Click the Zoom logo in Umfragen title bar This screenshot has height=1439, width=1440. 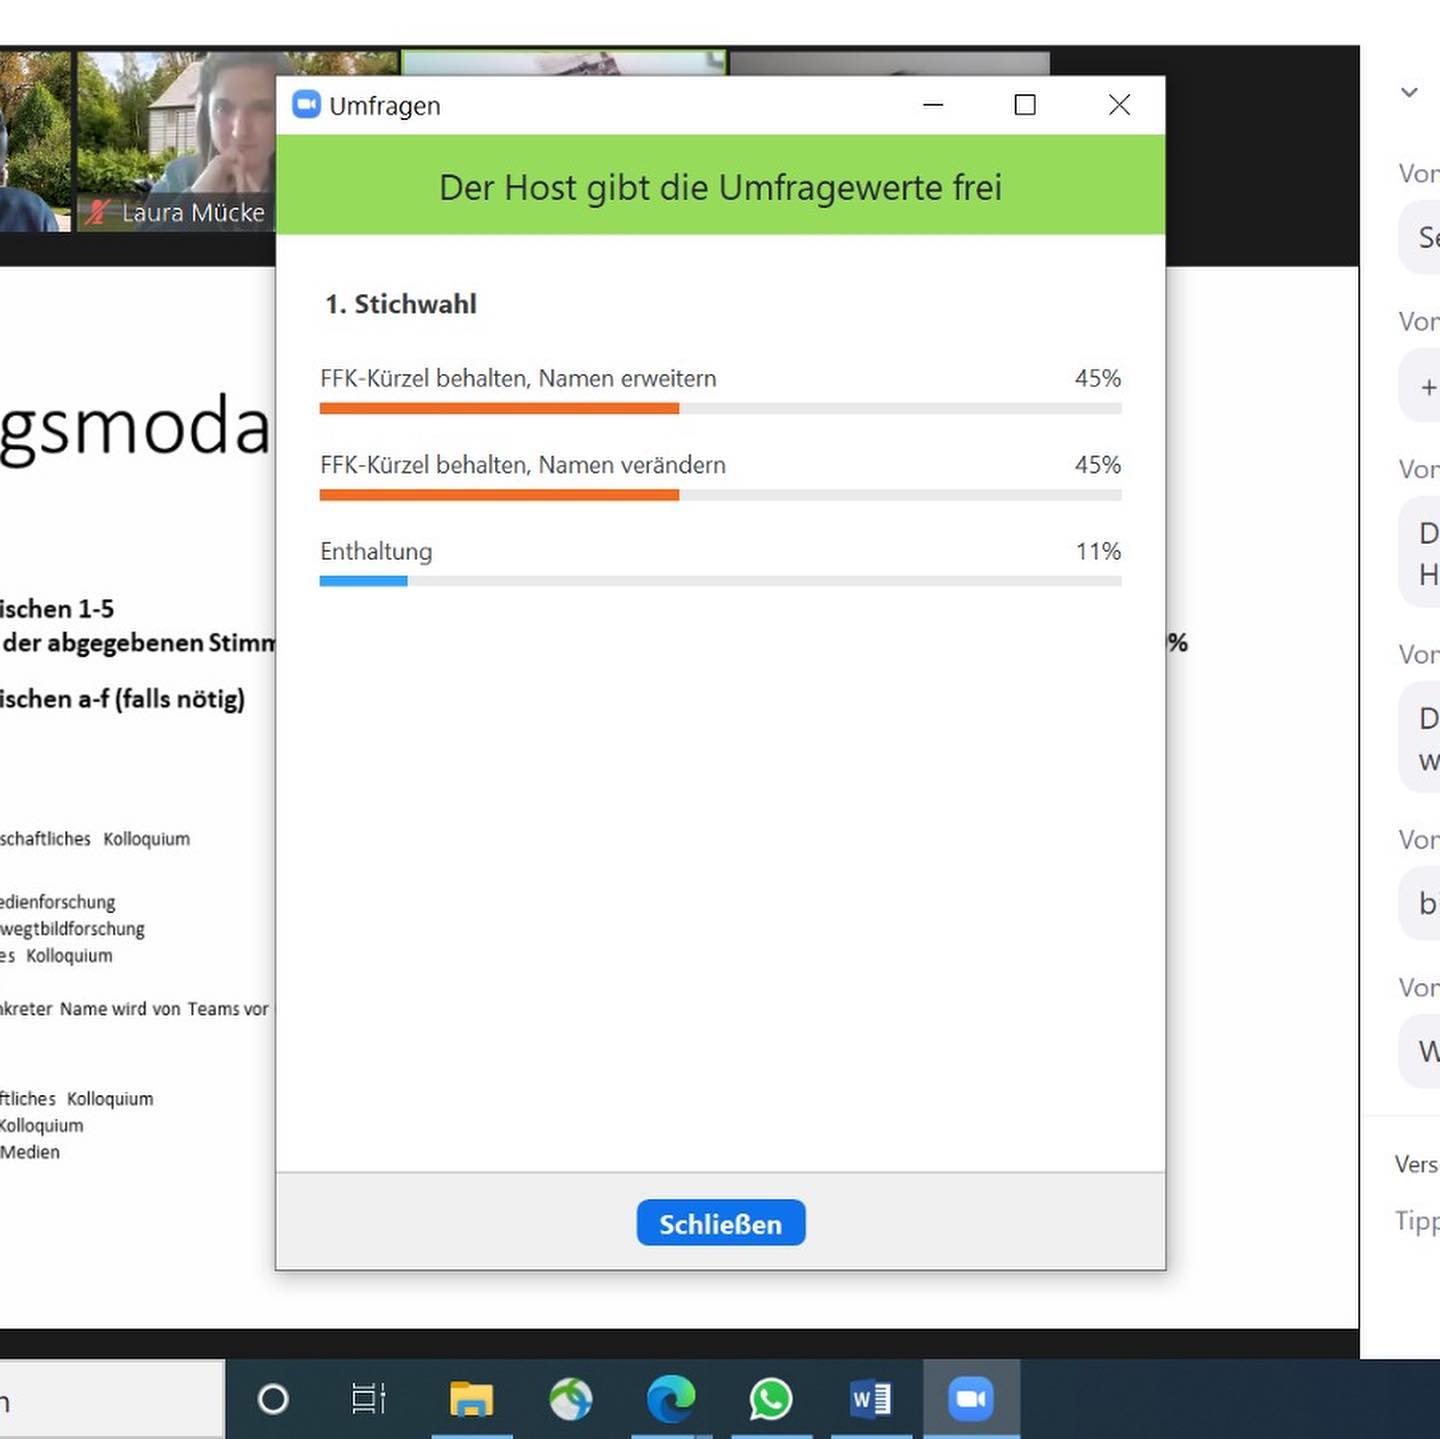(306, 105)
